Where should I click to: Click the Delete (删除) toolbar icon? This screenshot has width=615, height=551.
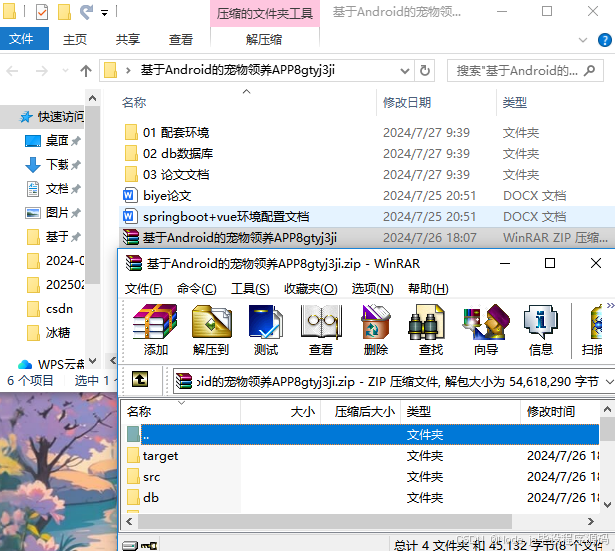coord(376,330)
